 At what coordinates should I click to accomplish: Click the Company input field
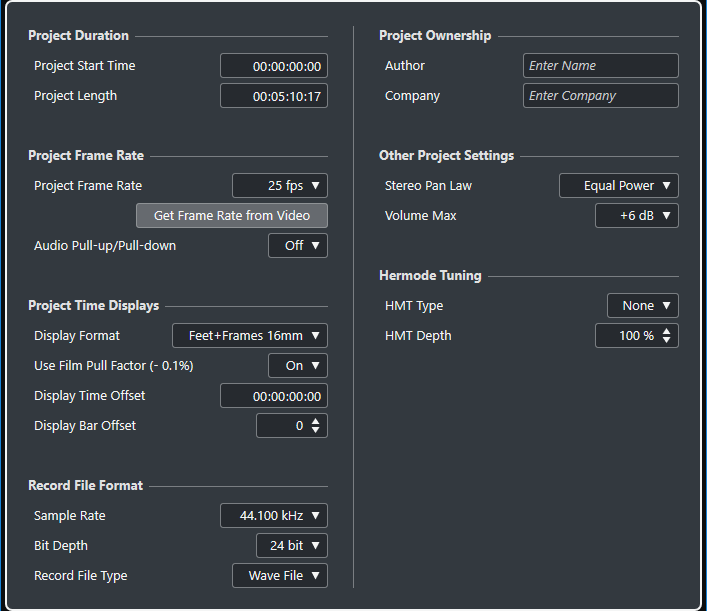click(600, 96)
